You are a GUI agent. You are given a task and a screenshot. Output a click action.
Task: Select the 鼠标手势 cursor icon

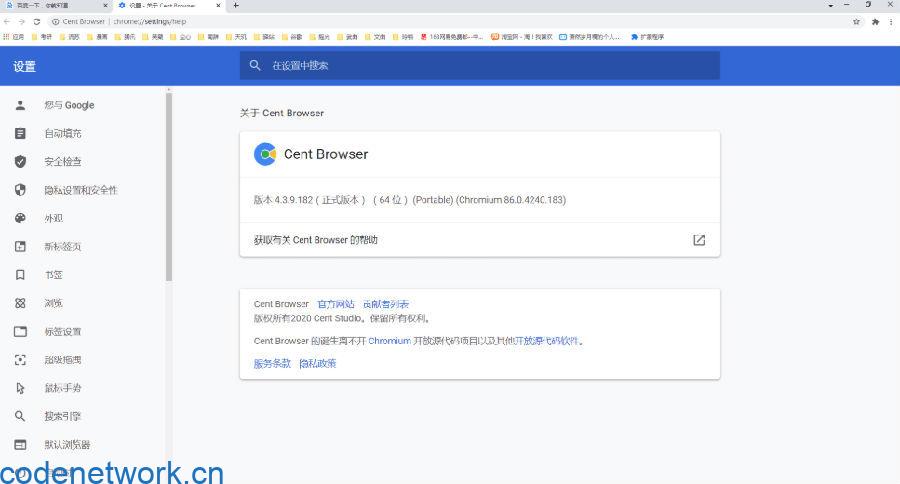point(20,388)
